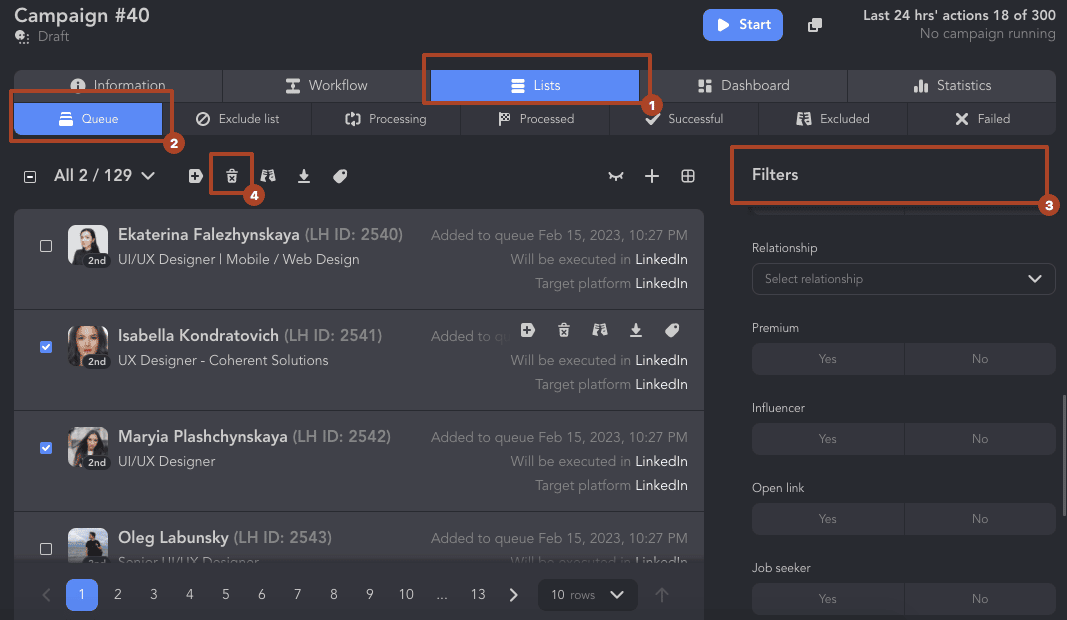Check the checkbox for Ekaterina Falezhynskaya
The image size is (1067, 620).
45,246
